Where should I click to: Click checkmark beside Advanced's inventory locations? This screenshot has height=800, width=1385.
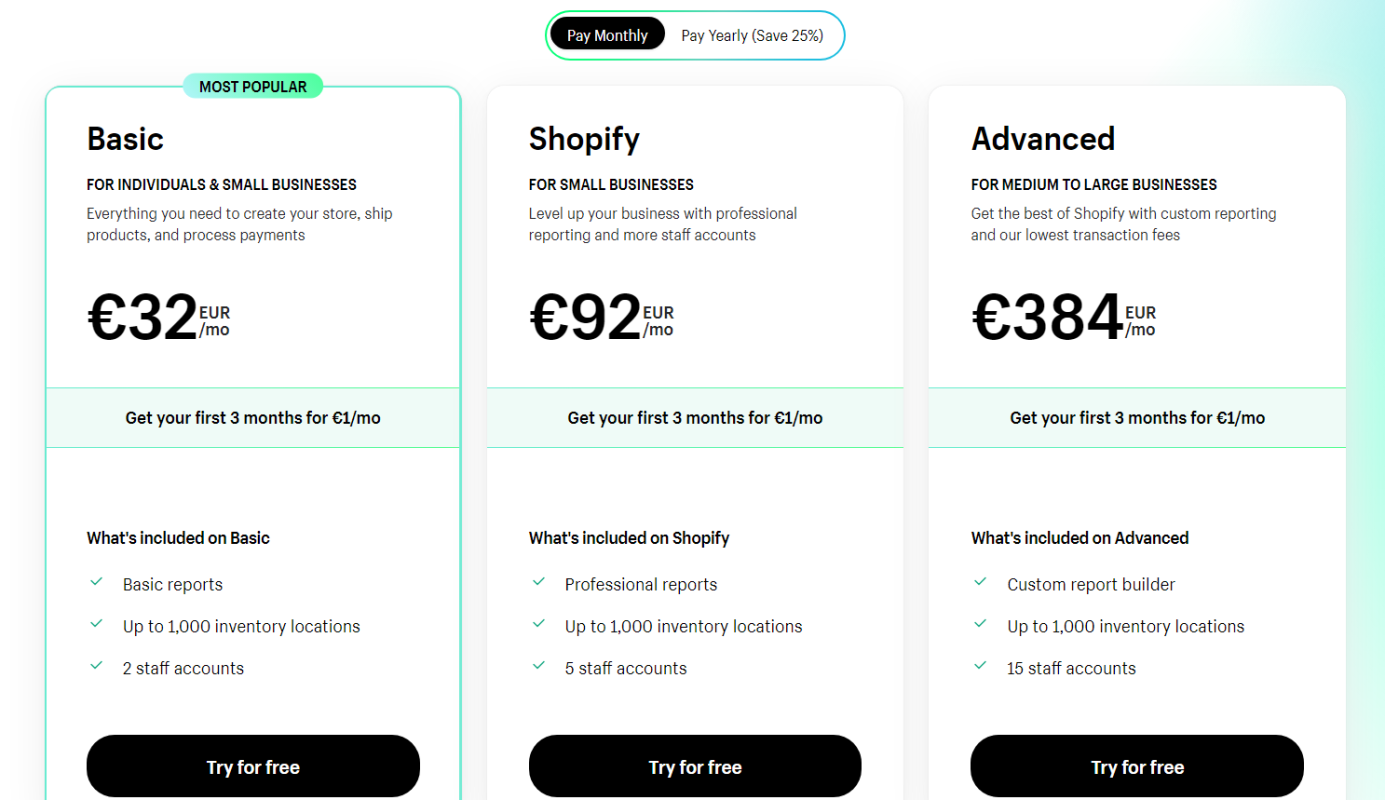[981, 624]
